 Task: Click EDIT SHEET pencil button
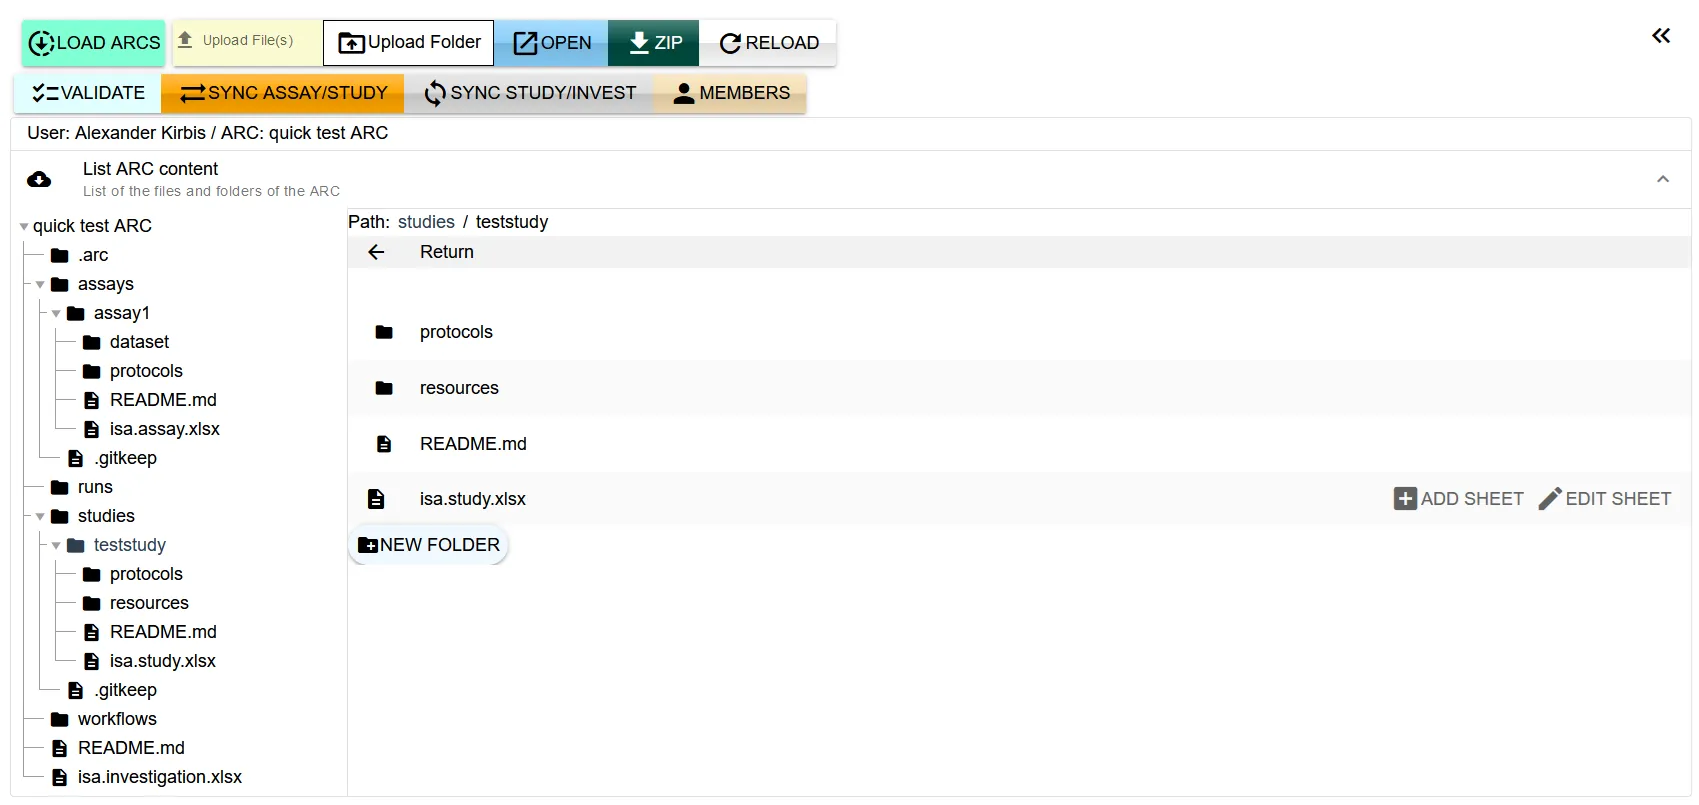pyautogui.click(x=1604, y=499)
